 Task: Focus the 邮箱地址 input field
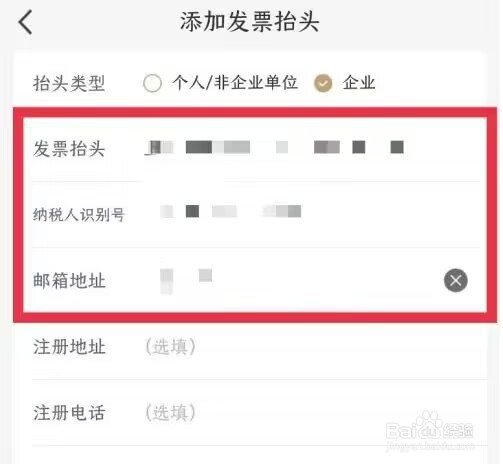click(x=290, y=280)
